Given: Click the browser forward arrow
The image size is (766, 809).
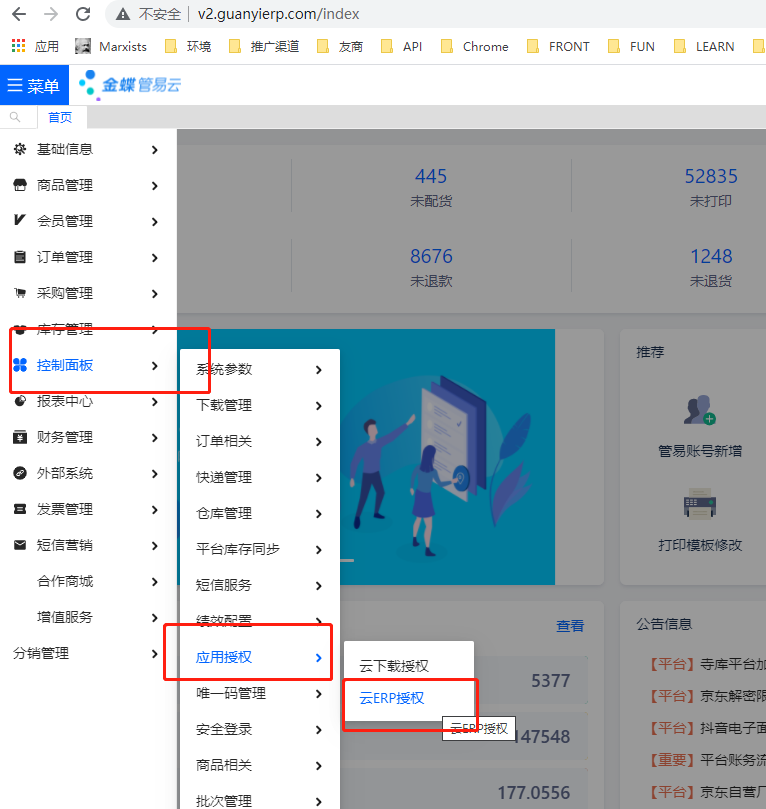Looking at the screenshot, I should click(x=51, y=14).
